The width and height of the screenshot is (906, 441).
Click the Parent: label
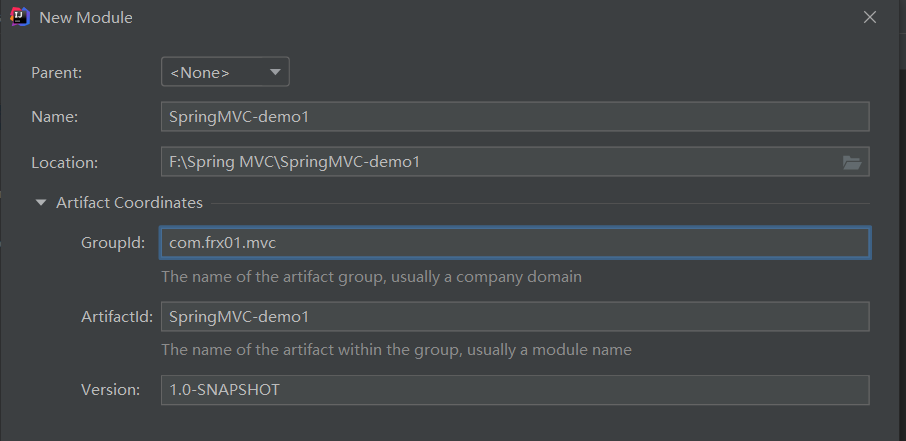pyautogui.click(x=57, y=73)
